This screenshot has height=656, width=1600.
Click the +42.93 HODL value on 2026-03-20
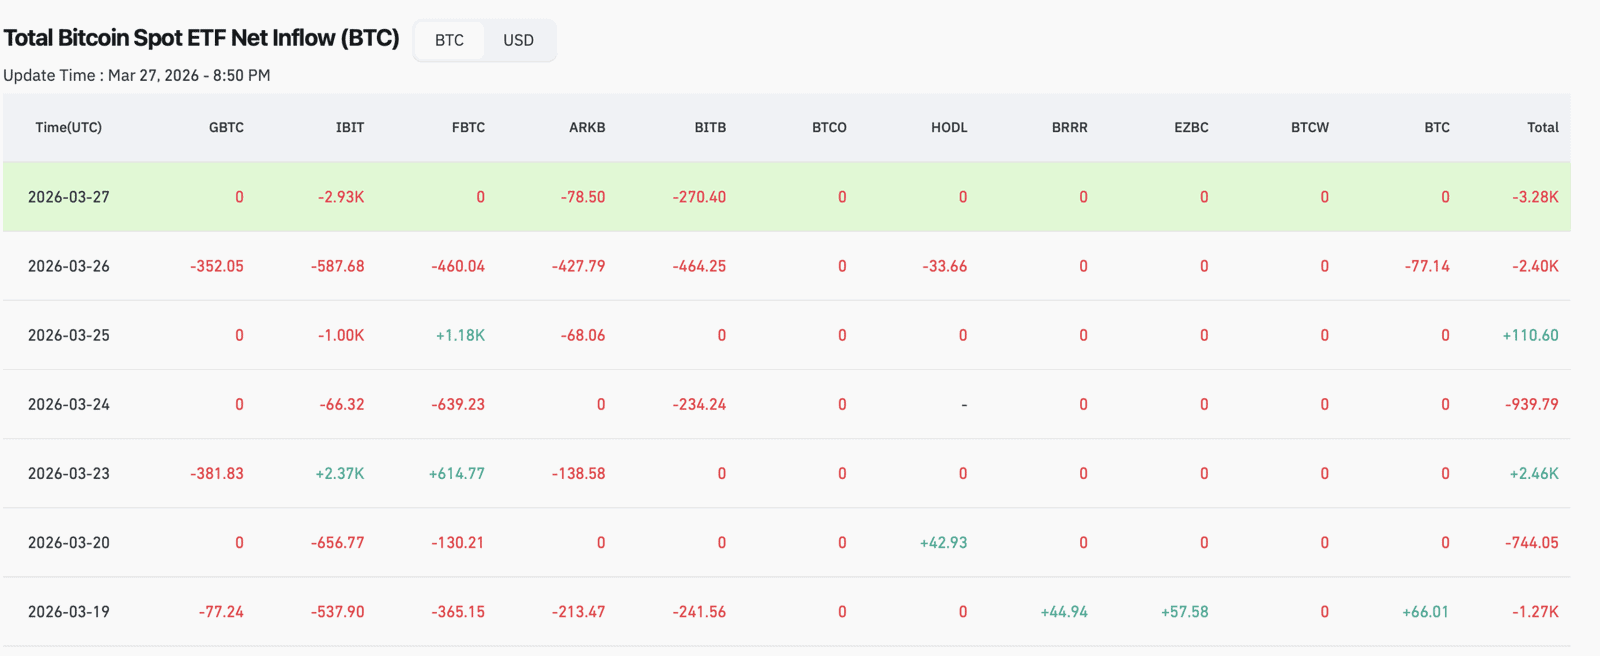coord(941,542)
